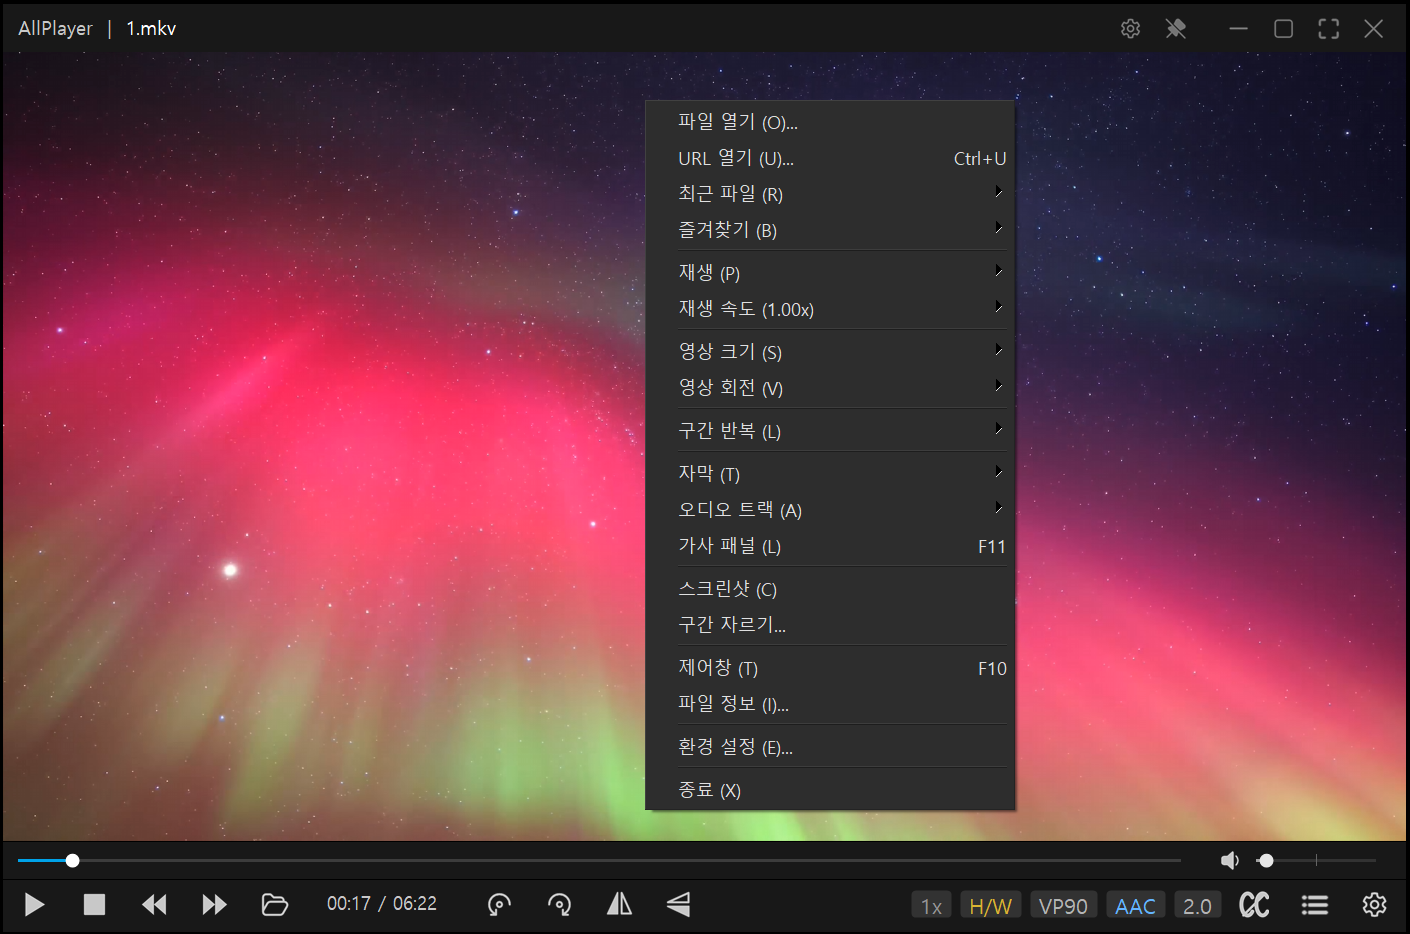Image resolution: width=1410 pixels, height=934 pixels.
Task: Open subtitles via the CC icon
Action: coord(1254,905)
